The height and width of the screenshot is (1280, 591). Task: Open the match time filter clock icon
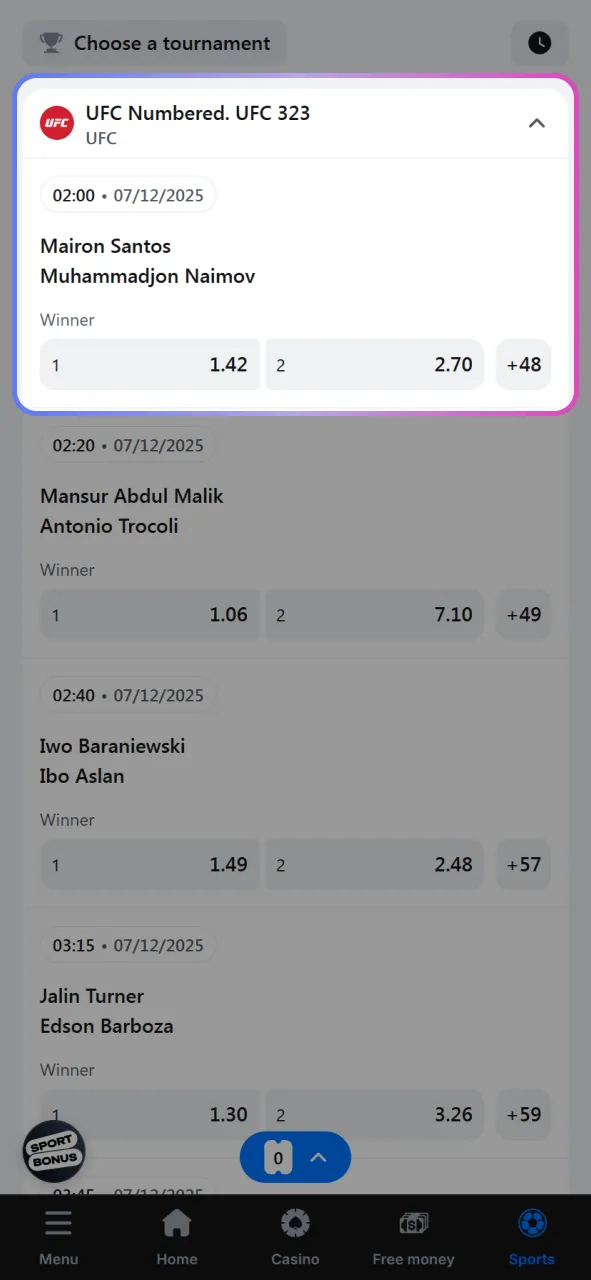pyautogui.click(x=540, y=43)
